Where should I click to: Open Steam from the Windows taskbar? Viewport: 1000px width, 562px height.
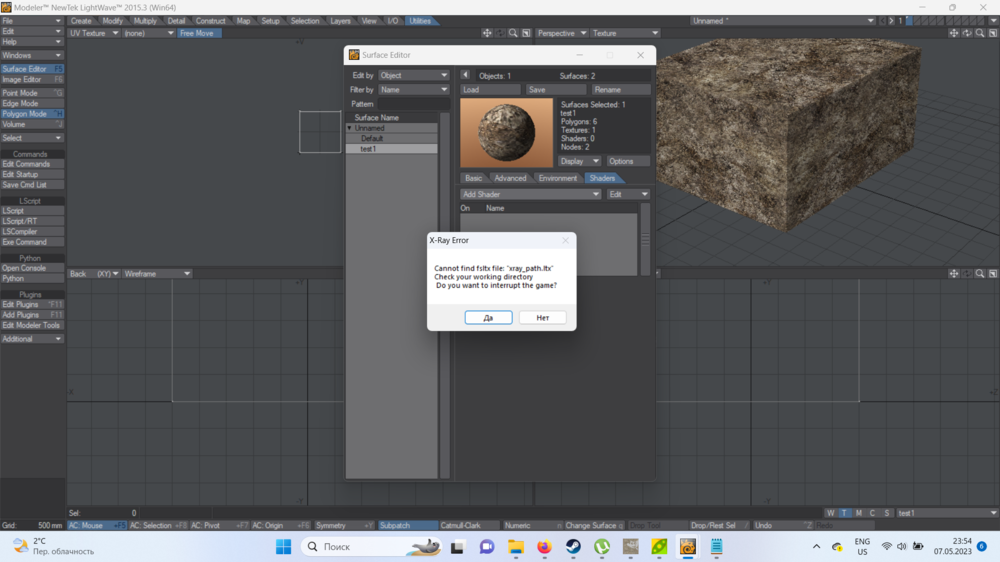coord(573,547)
